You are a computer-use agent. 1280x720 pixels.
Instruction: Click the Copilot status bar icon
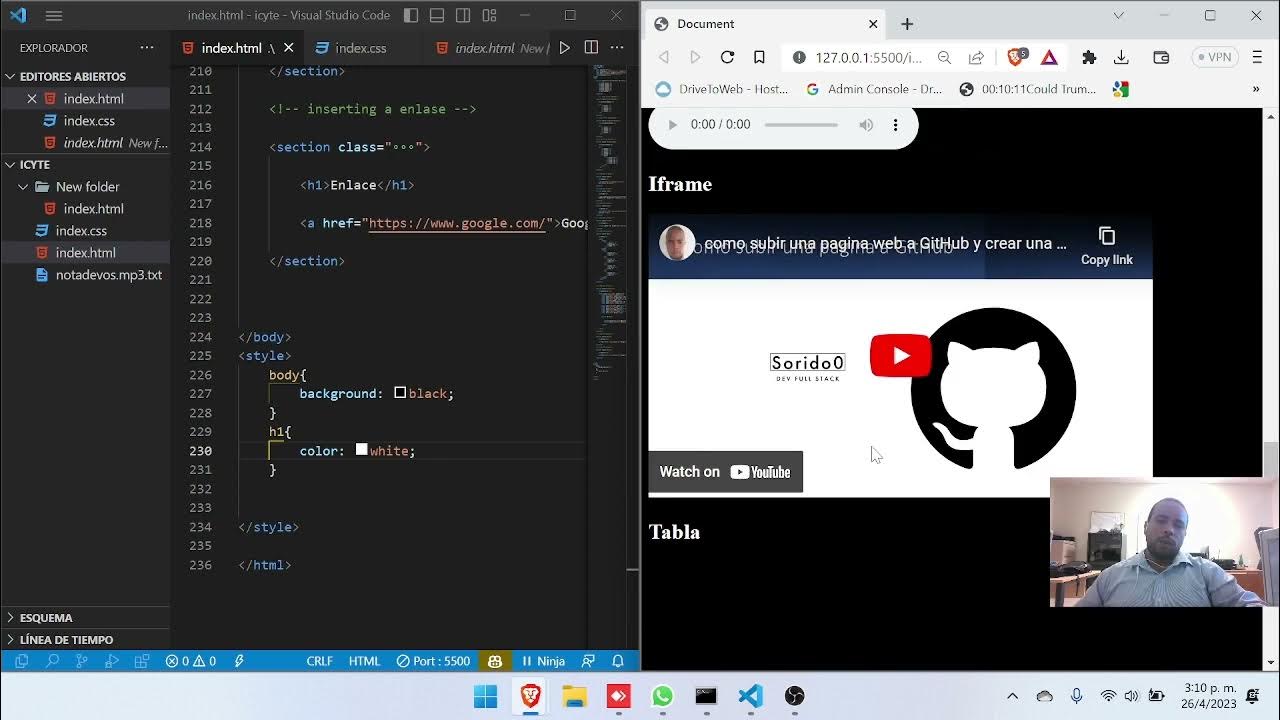point(495,661)
